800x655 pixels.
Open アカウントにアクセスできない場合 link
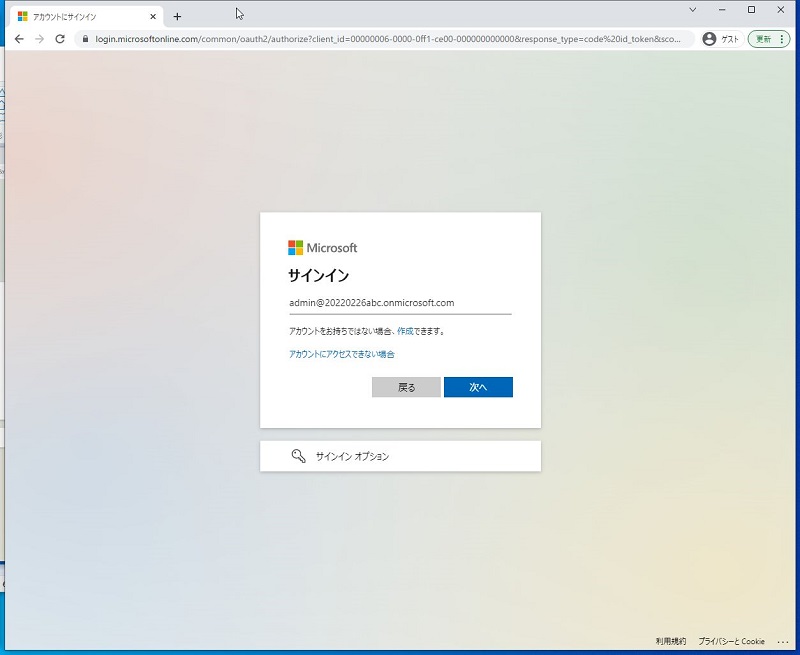[x=341, y=354]
